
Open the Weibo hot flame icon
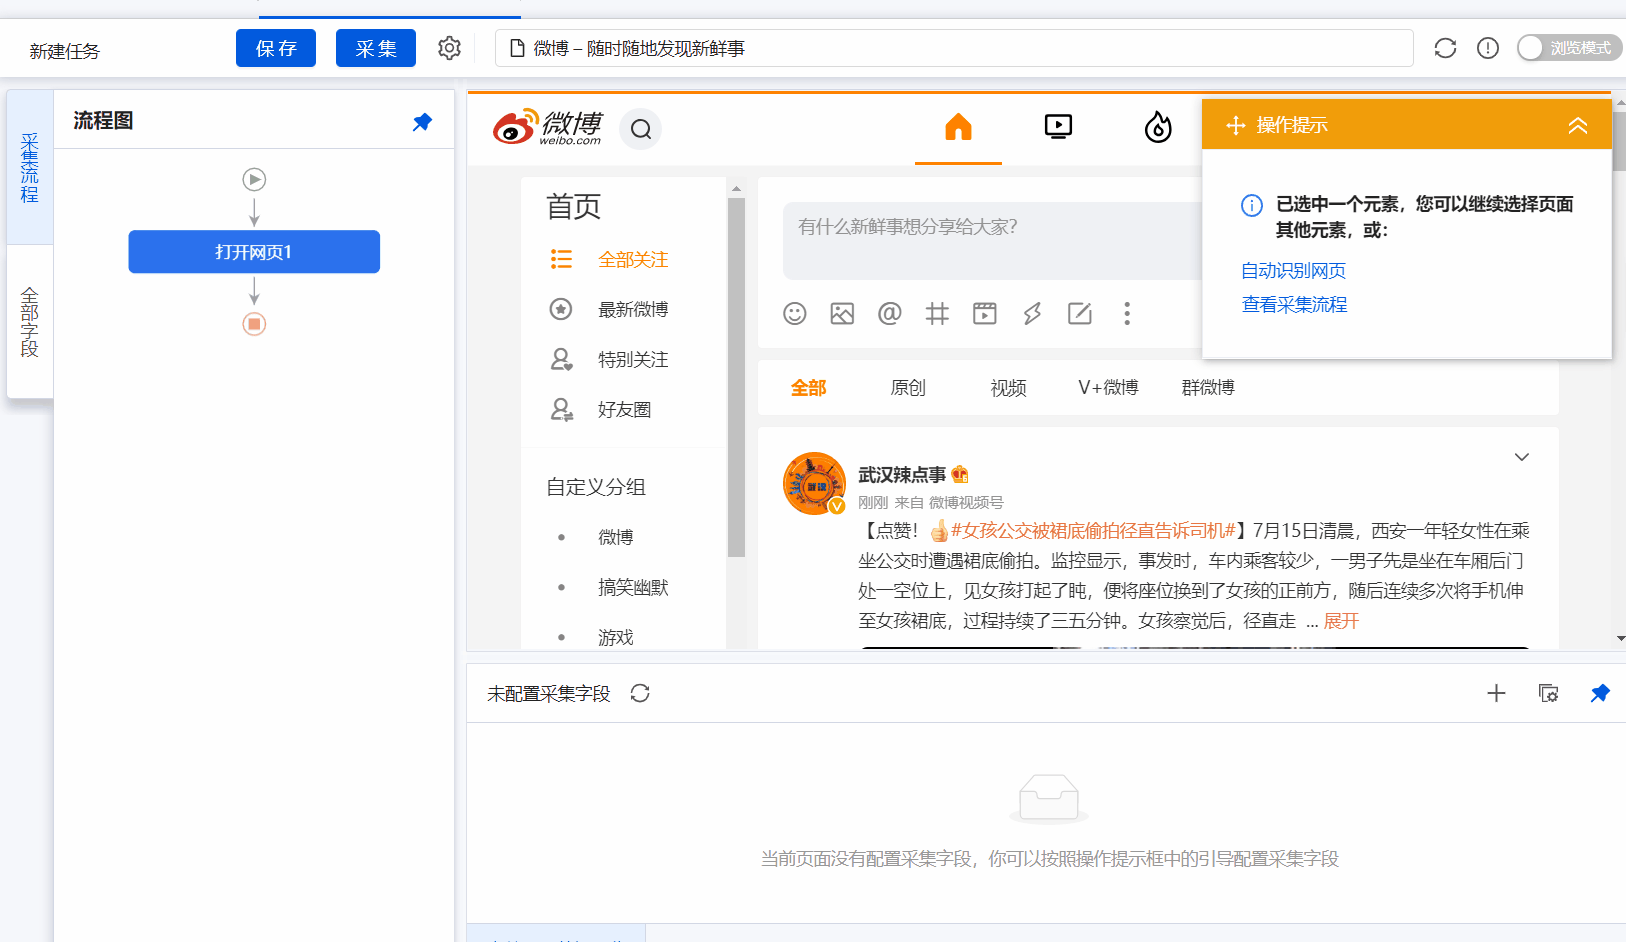pos(1158,127)
